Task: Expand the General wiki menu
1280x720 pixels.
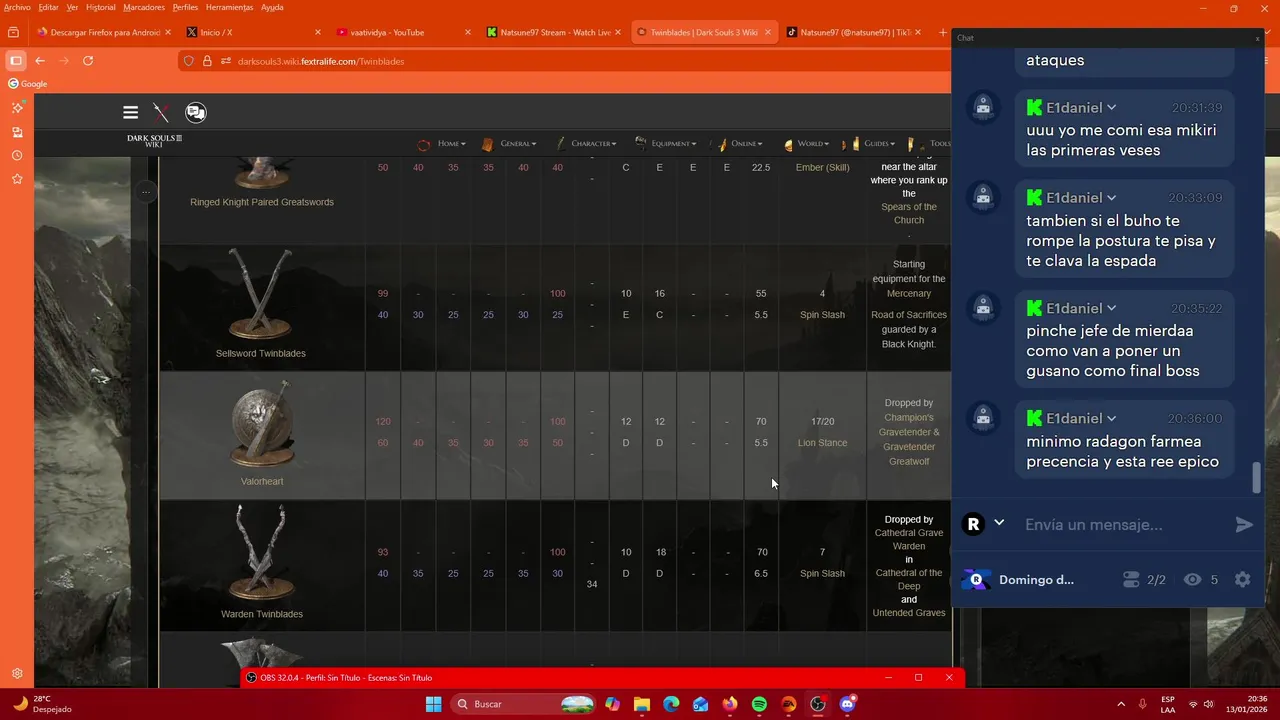Action: coord(518,144)
